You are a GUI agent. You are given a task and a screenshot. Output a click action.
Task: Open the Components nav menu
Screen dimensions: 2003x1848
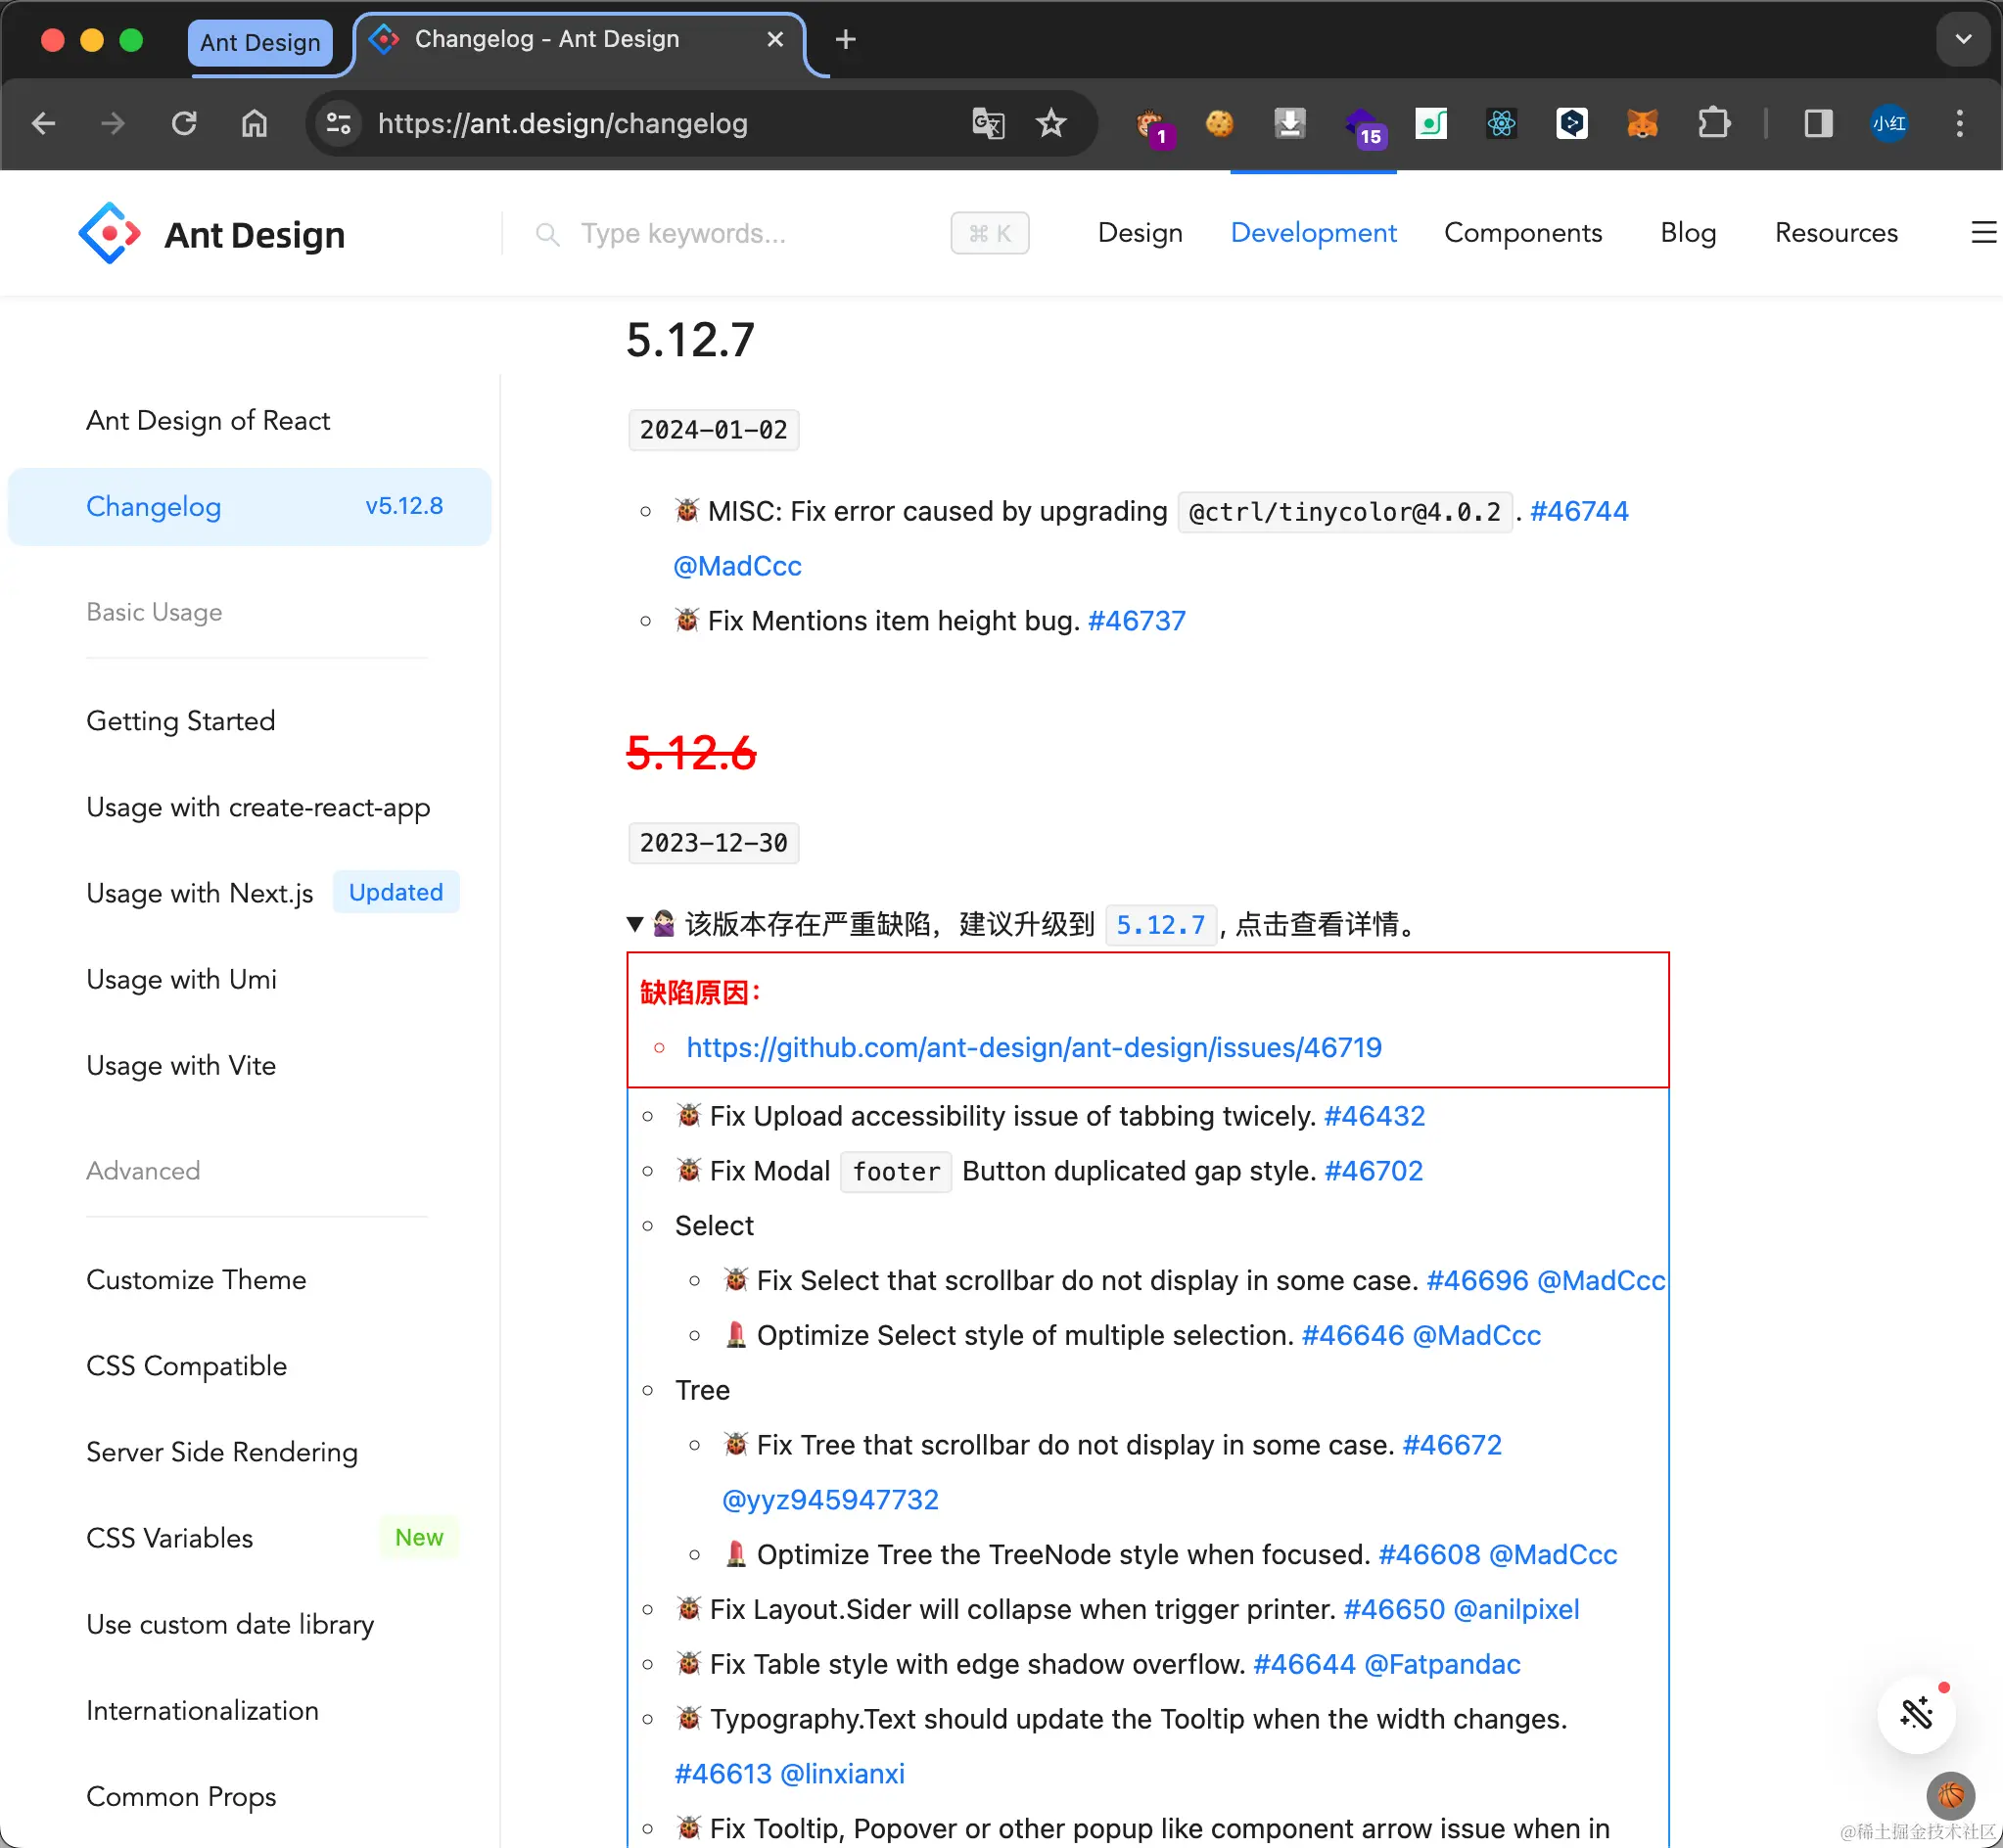coord(1523,232)
